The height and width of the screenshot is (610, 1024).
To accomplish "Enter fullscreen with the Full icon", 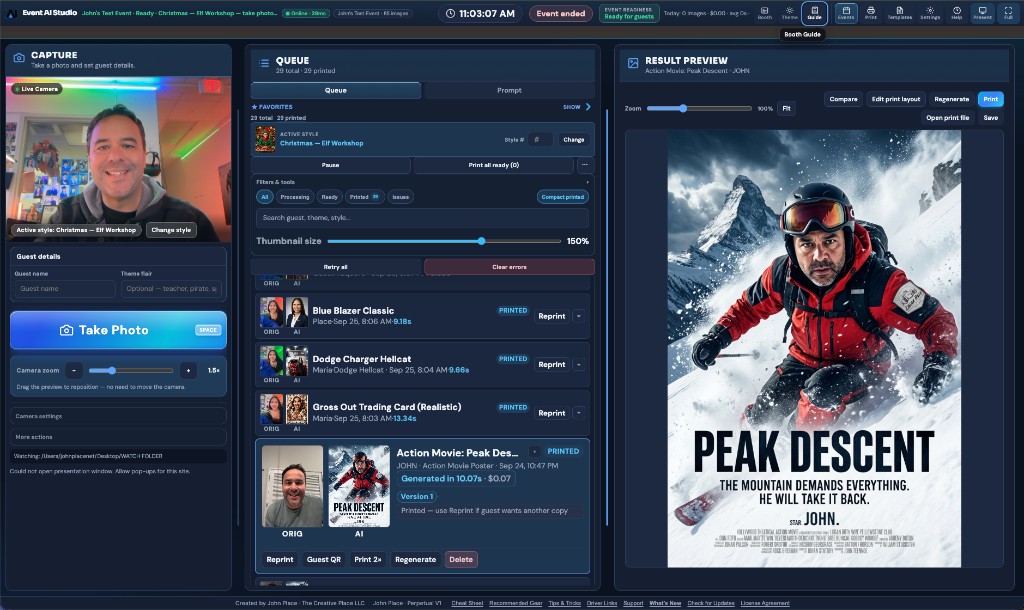I will (1008, 13).
